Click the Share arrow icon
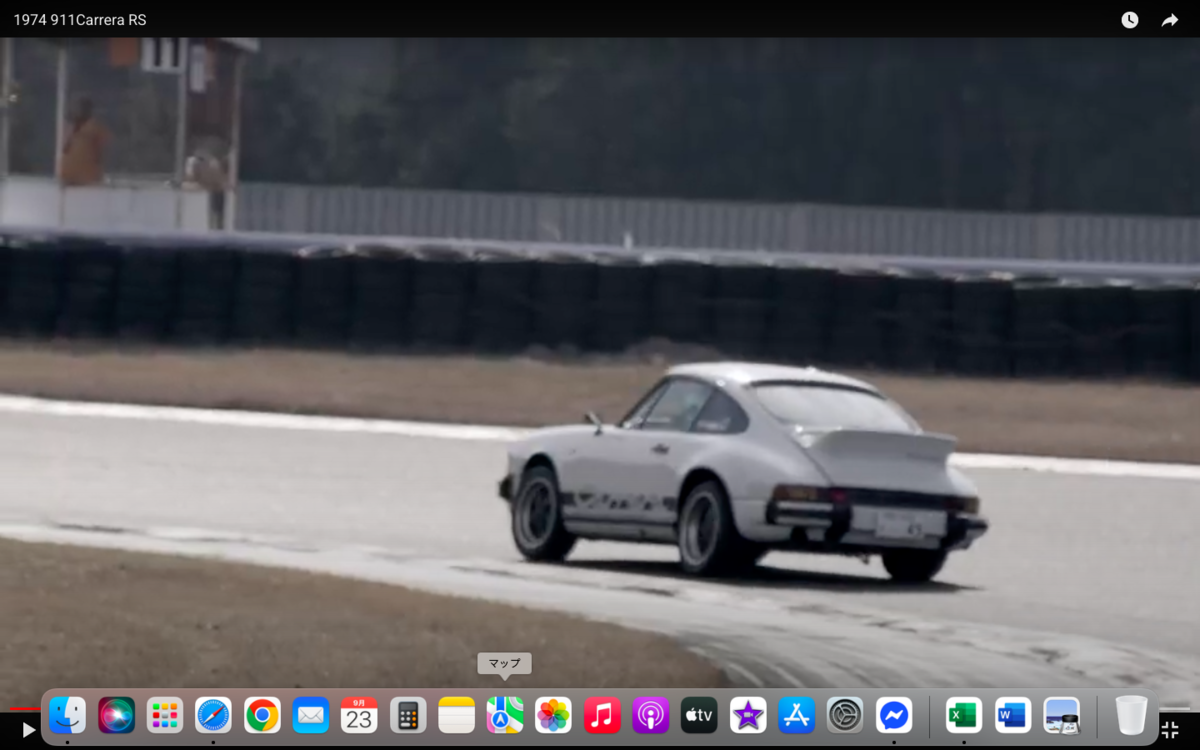Screen dimensions: 1200x750 [x=1170, y=20]
